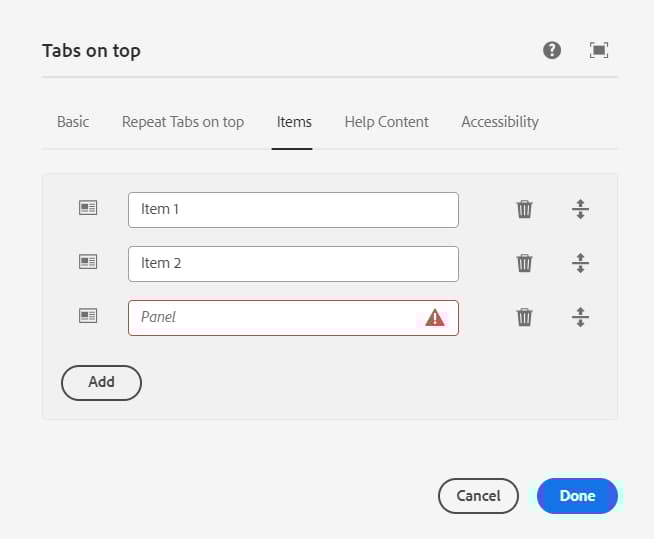This screenshot has width=654, height=539.
Task: Go to the Help Content tab
Action: (x=386, y=122)
